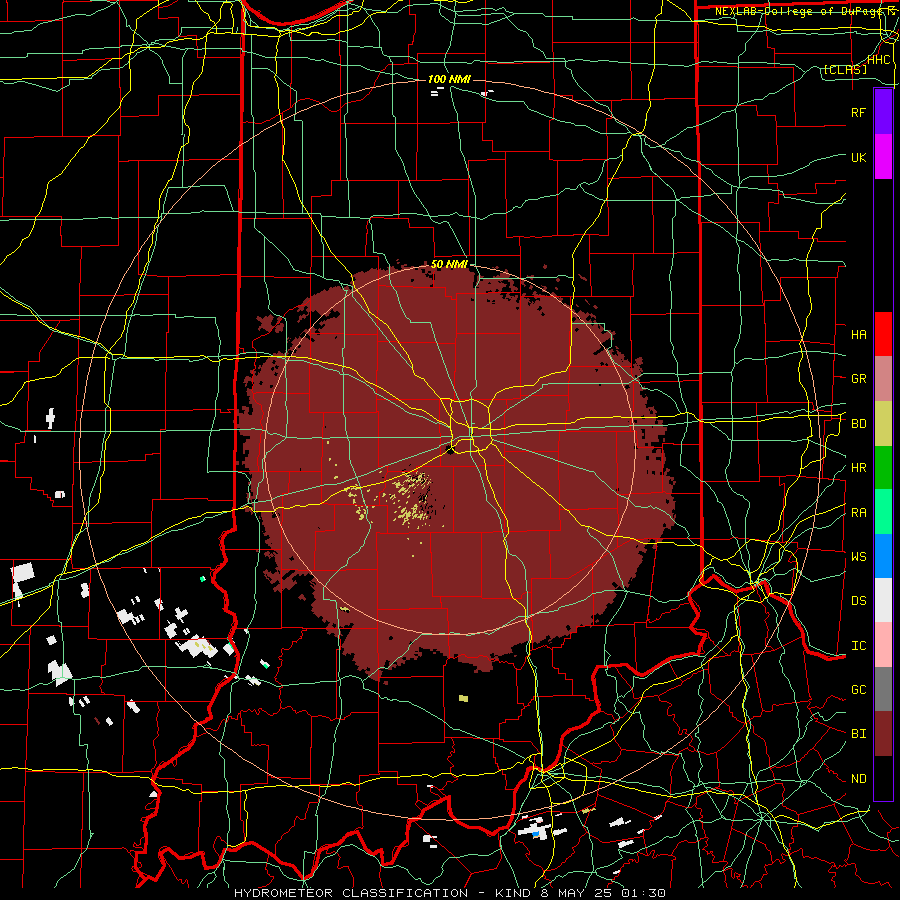Image resolution: width=900 pixels, height=900 pixels.
Task: Click the "DS" legend label
Action: (x=858, y=601)
